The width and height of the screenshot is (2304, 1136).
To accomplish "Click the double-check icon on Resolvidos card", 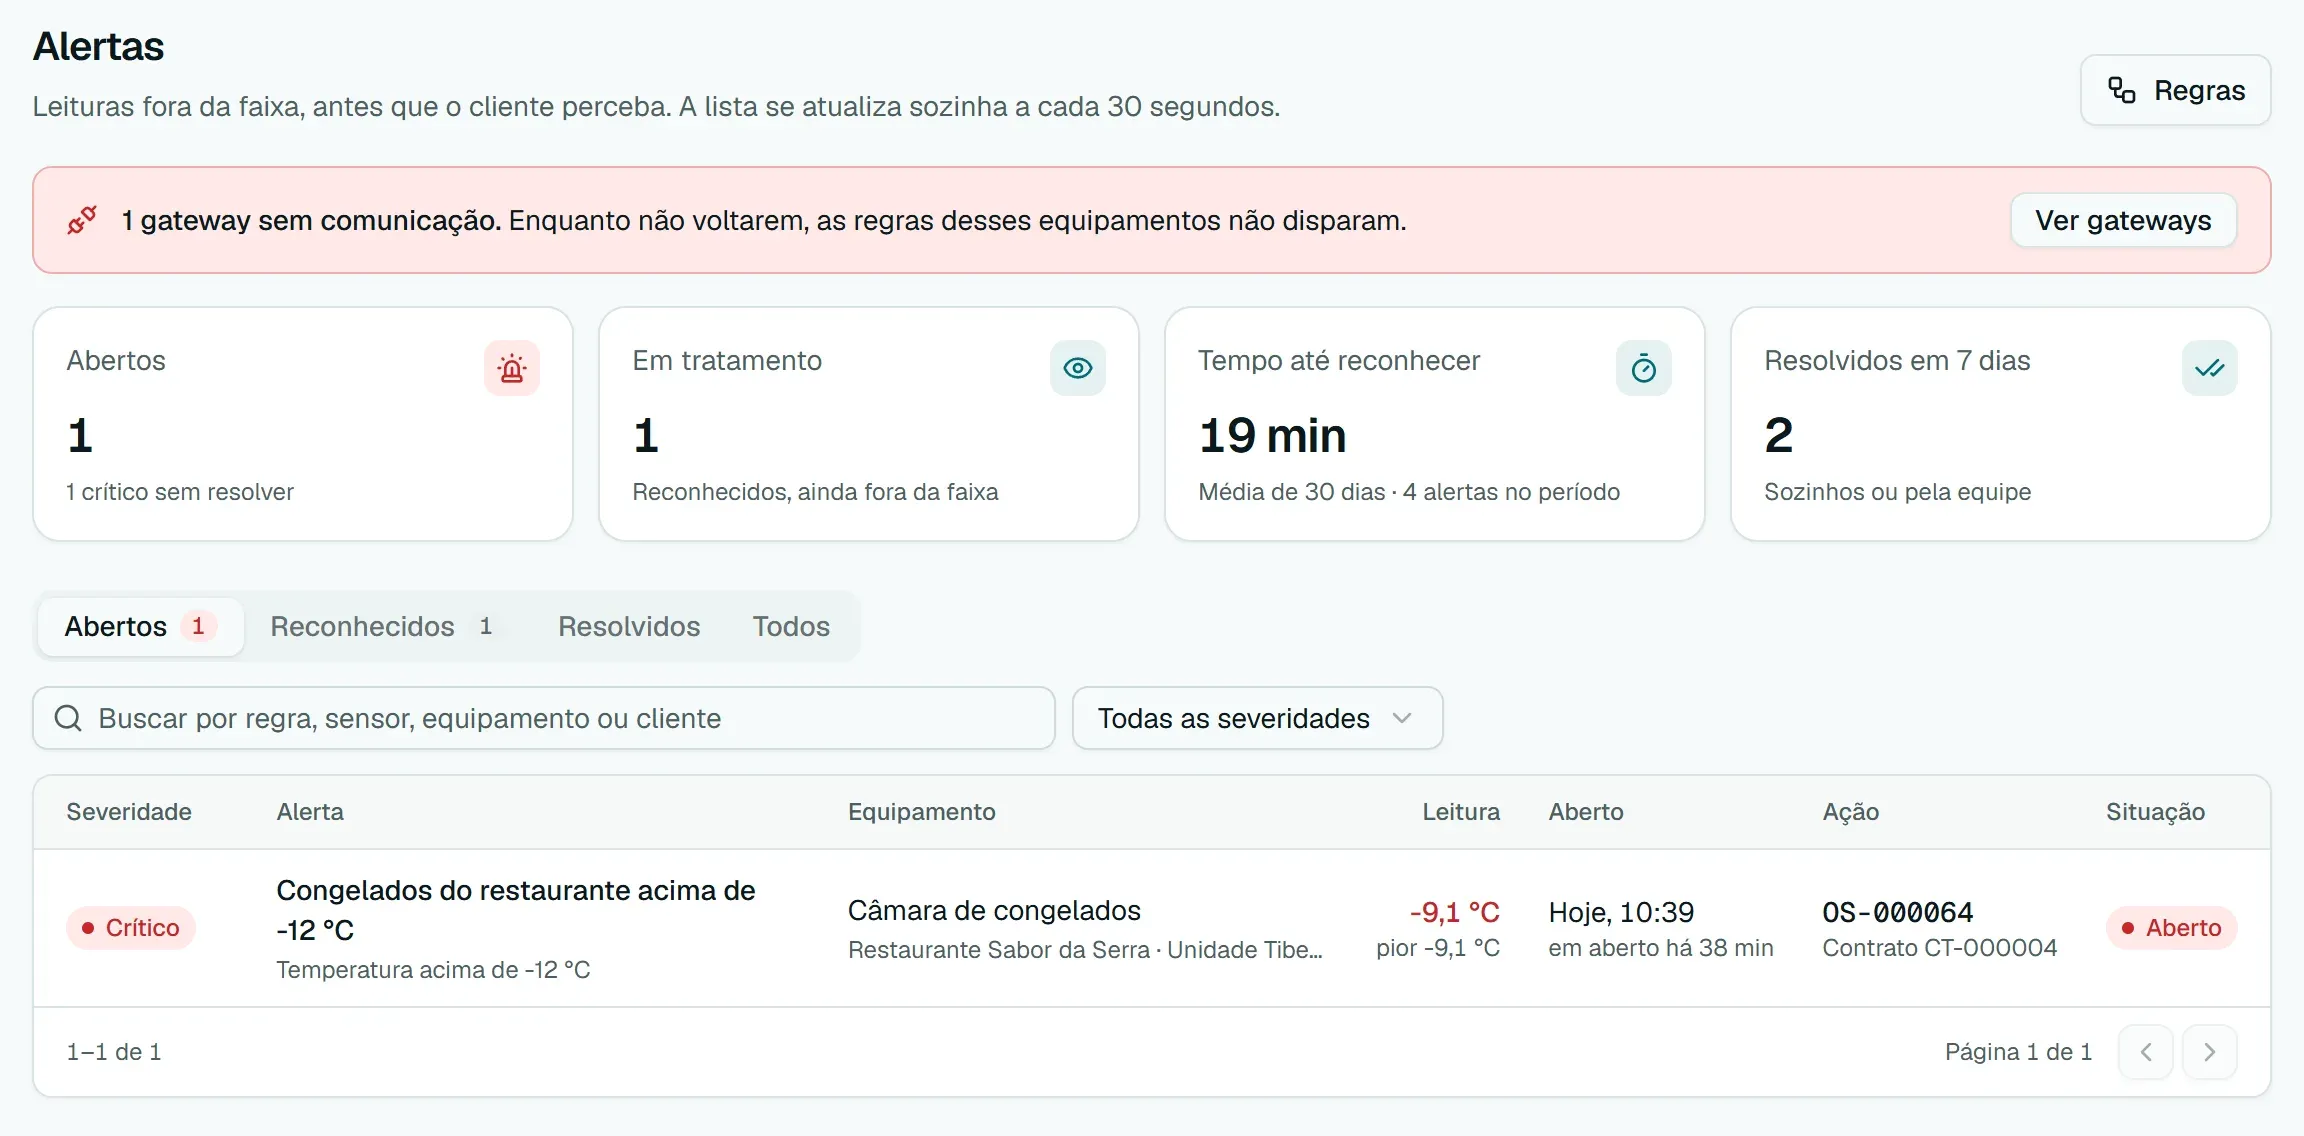I will (x=2210, y=368).
